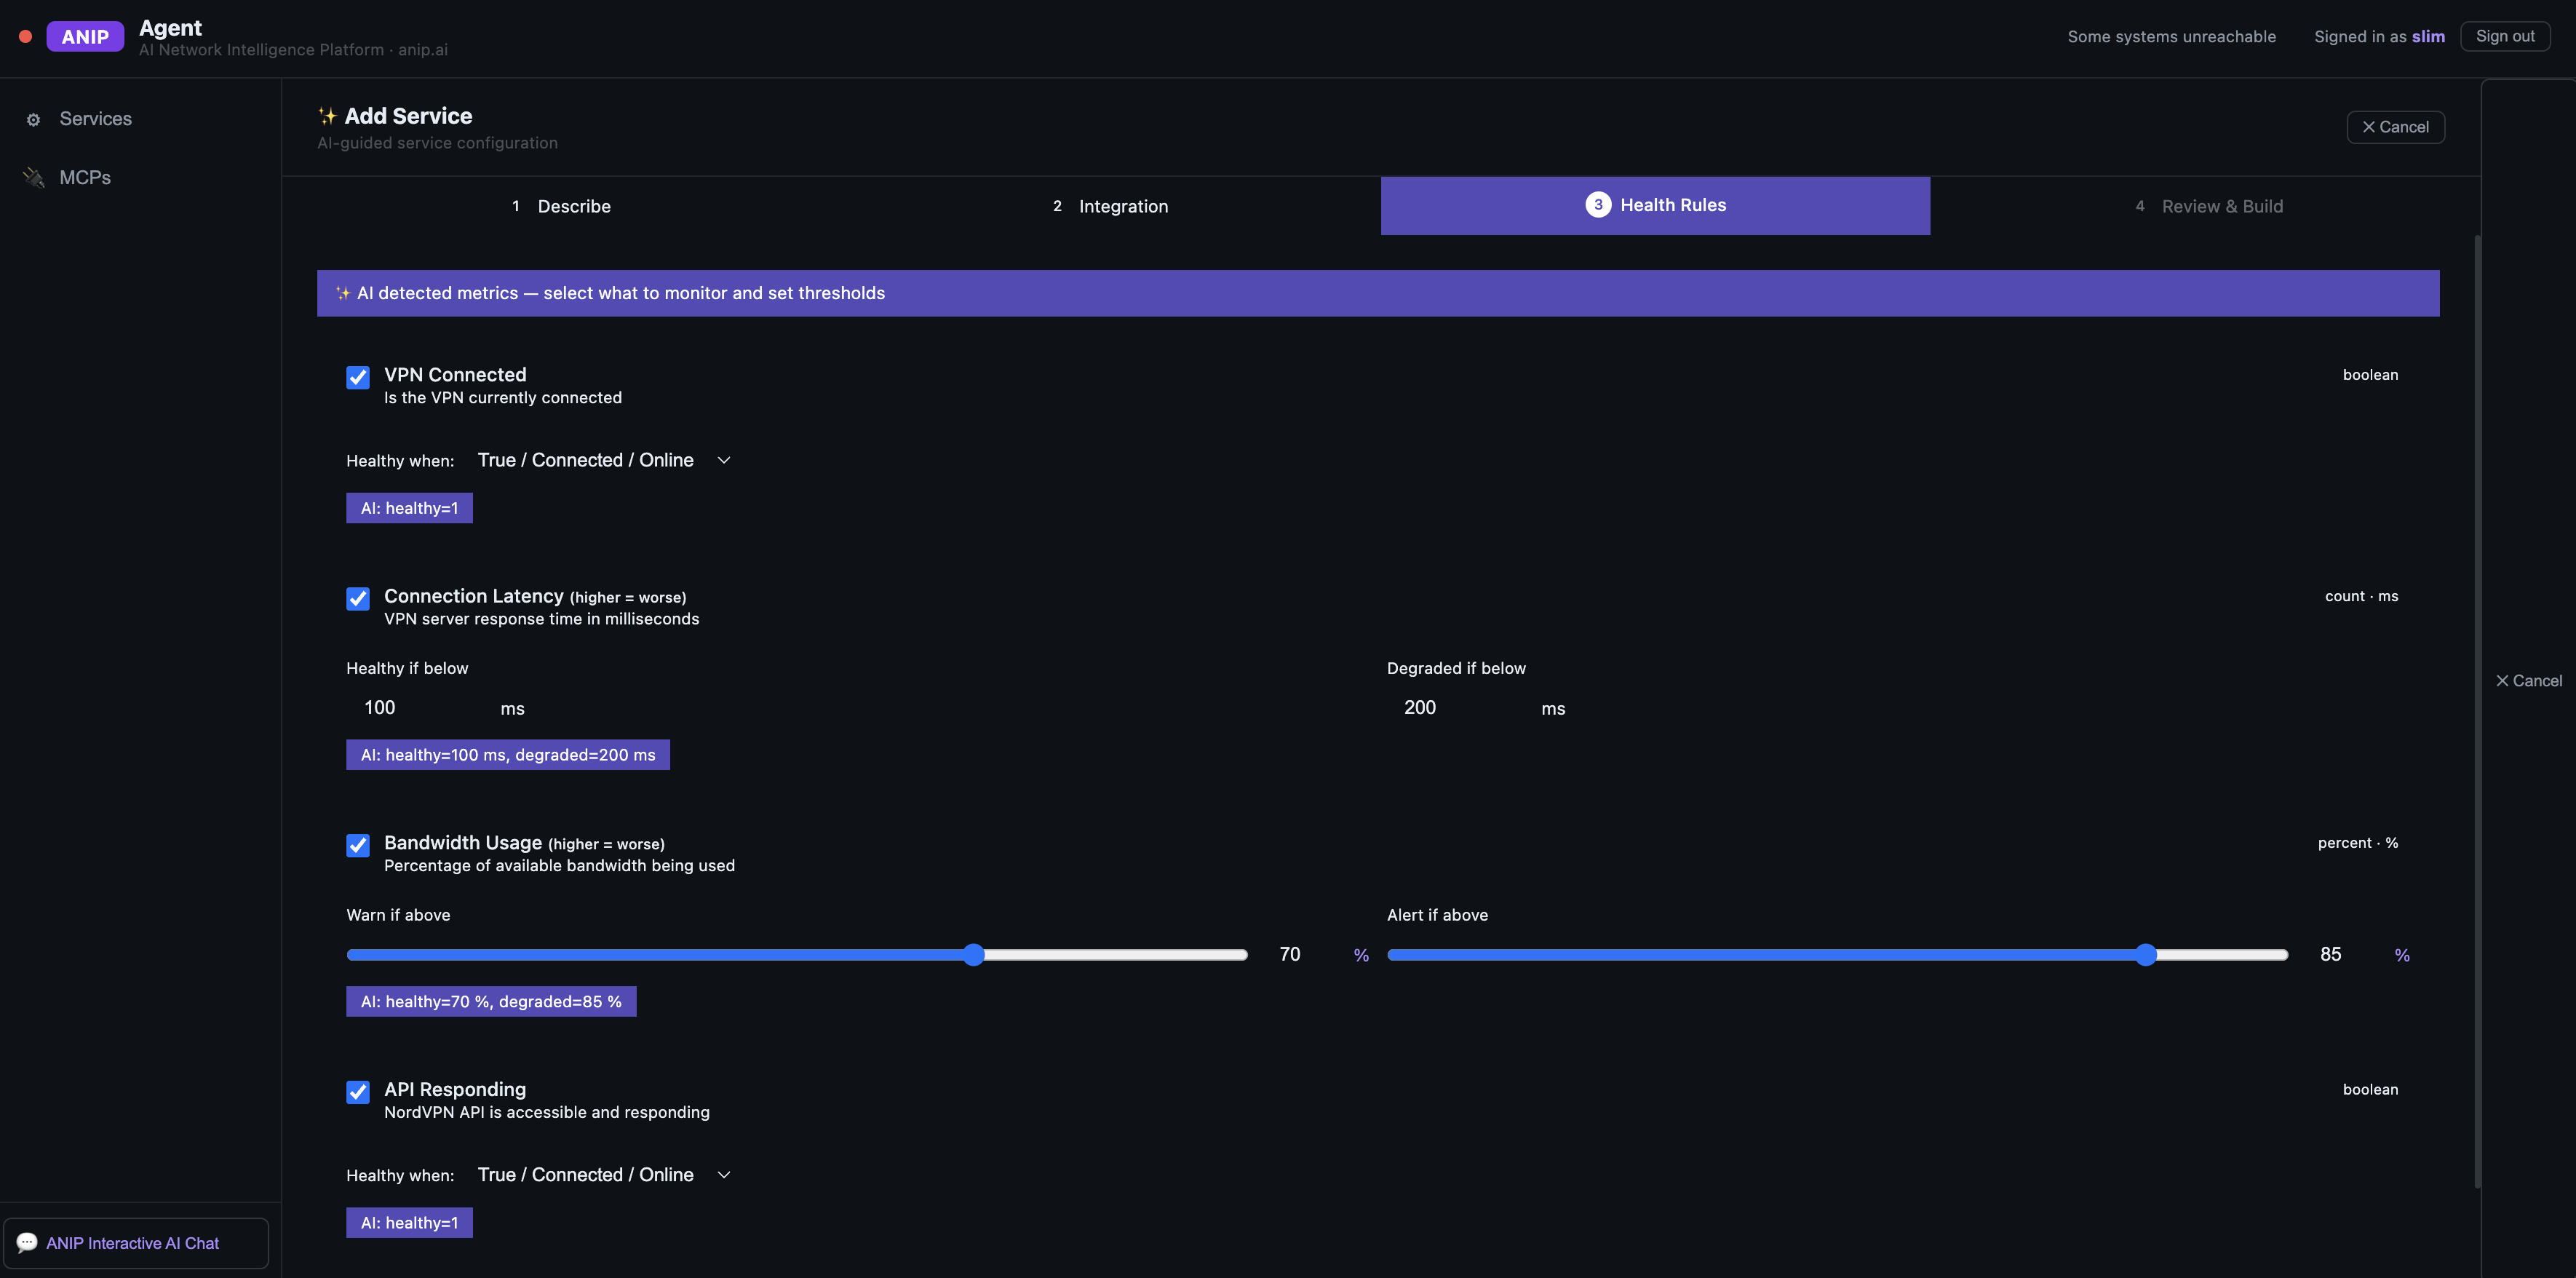The height and width of the screenshot is (1278, 2576).
Task: Click the MCPs plug icon
Action: (34, 178)
